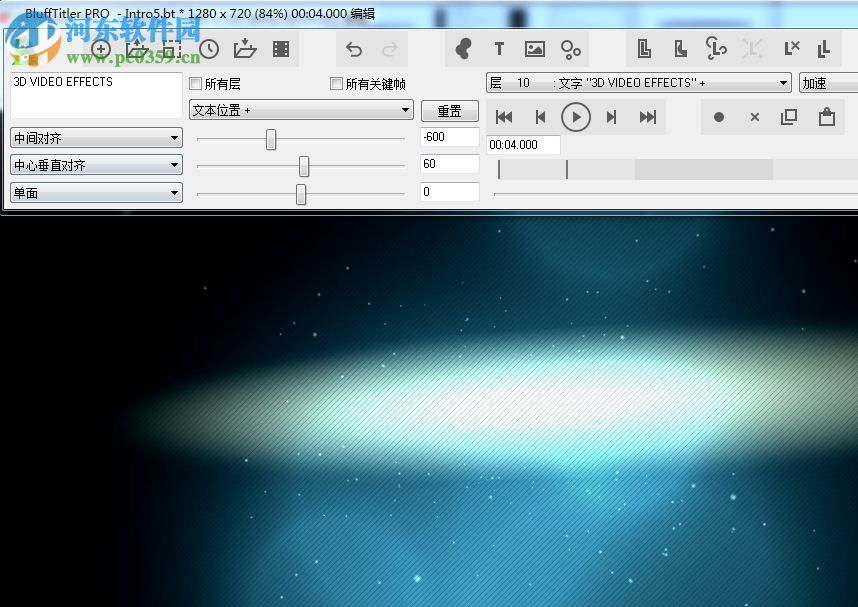Paste keyframe using the clipboard icon
Viewport: 858px width, 607px height.
826,117
